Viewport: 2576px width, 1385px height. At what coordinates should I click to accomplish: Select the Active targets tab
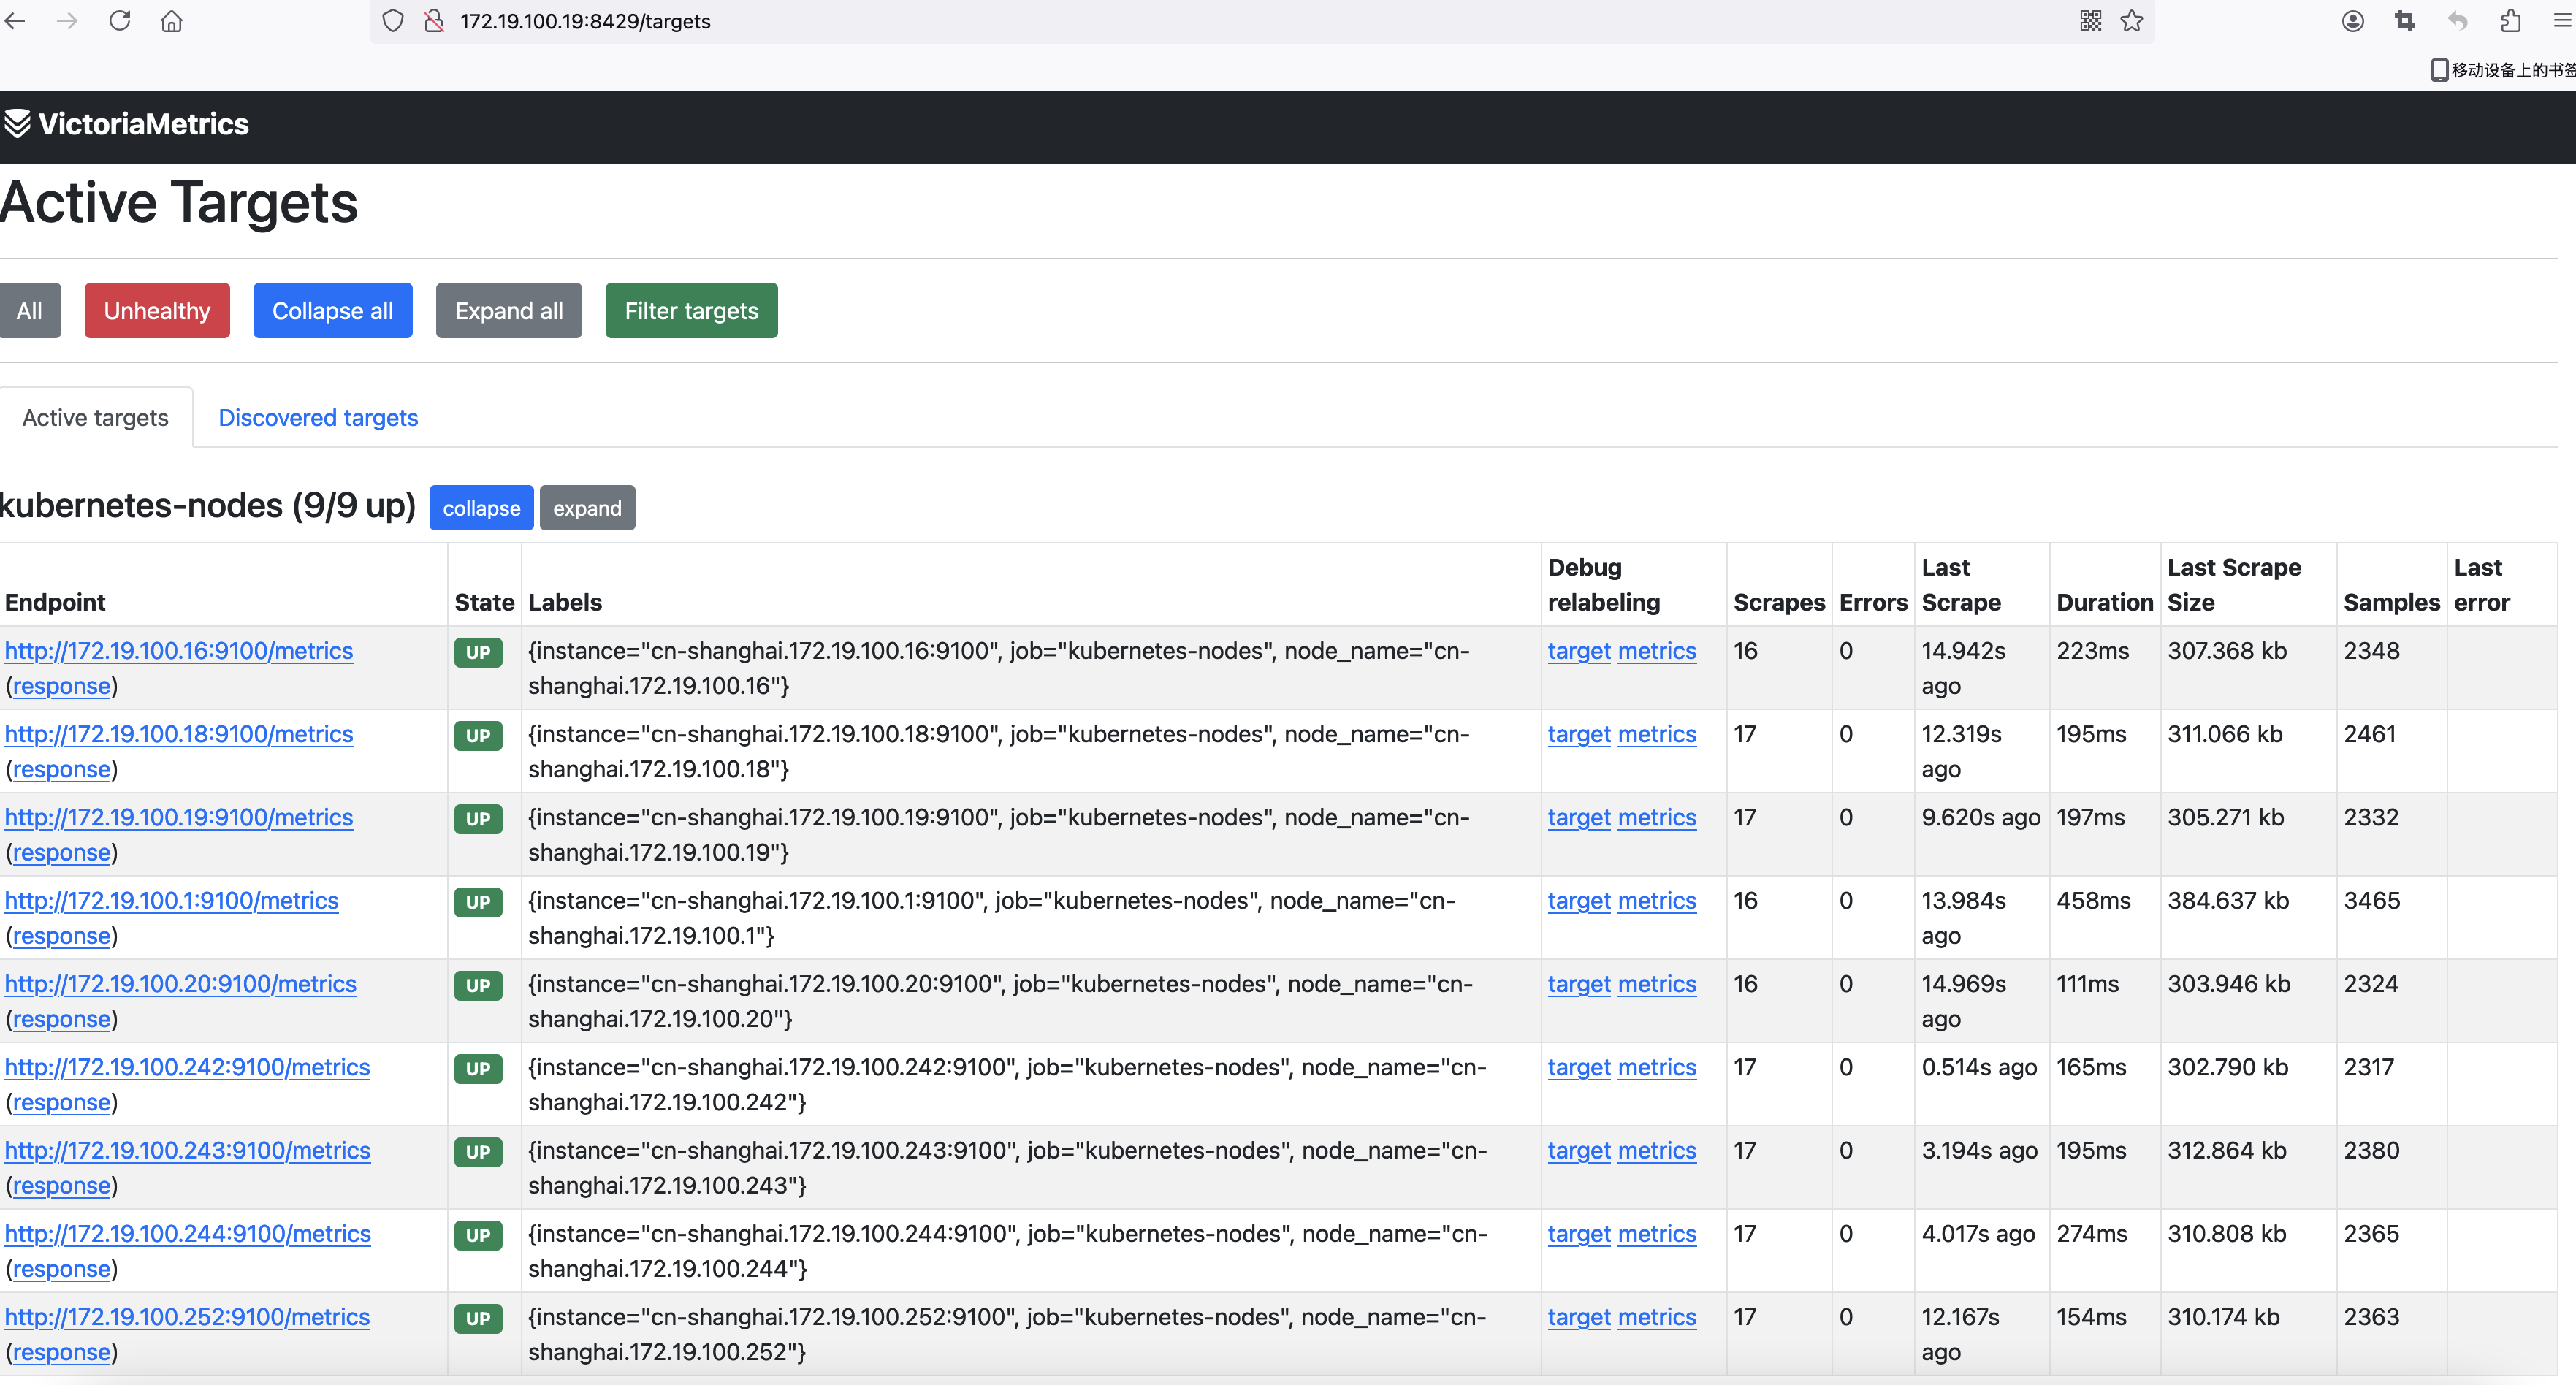click(x=95, y=418)
